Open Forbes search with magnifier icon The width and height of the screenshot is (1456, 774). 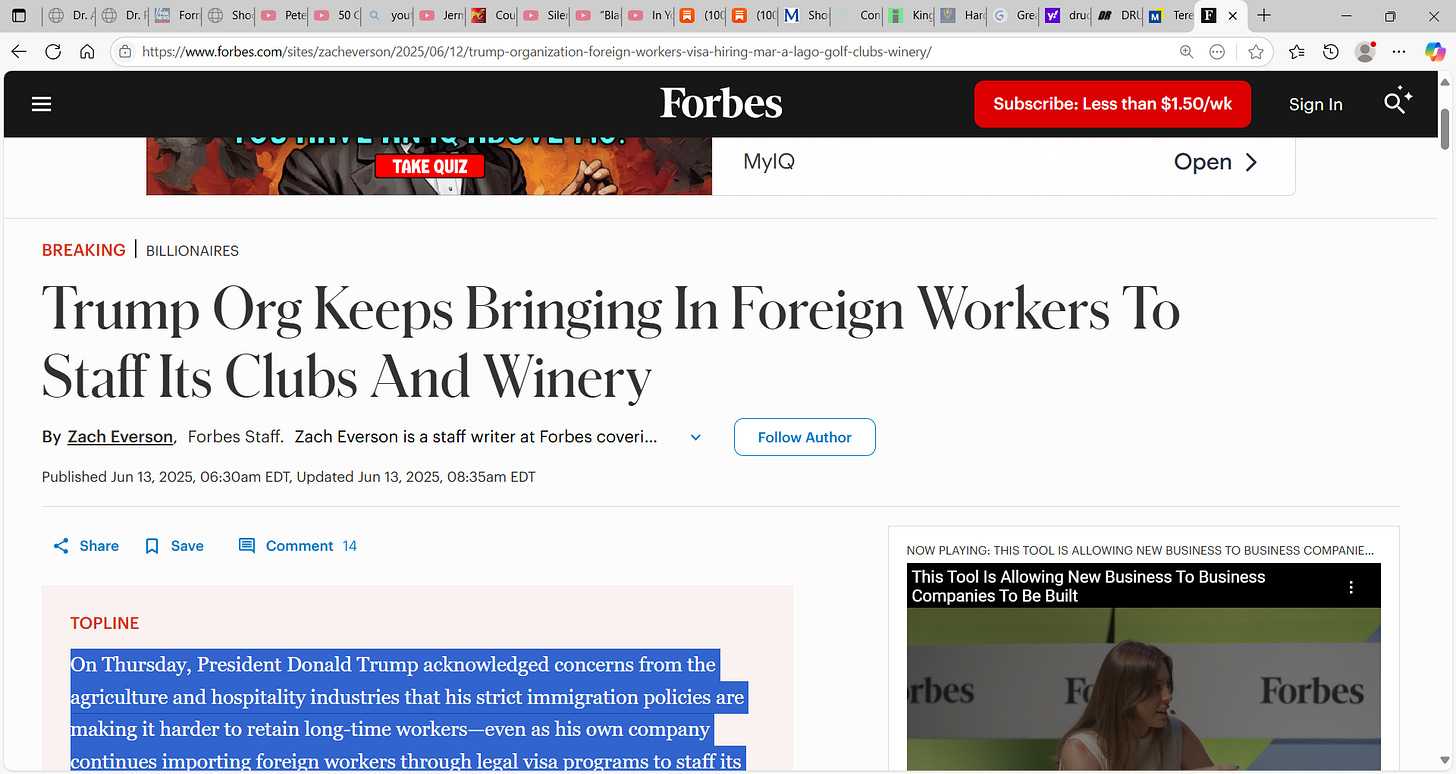[1397, 101]
